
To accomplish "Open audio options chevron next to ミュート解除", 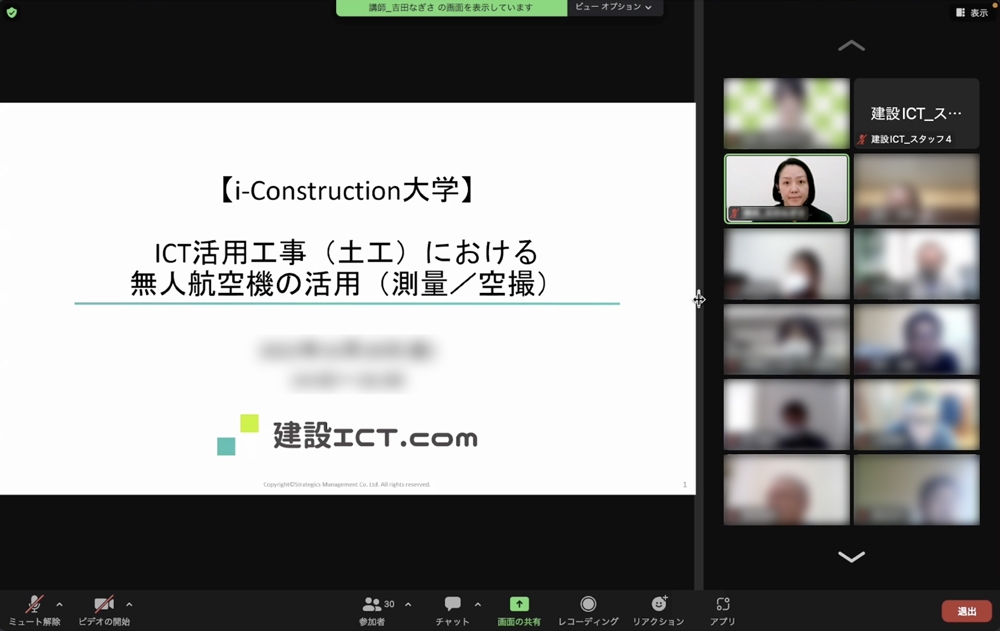I will pyautogui.click(x=57, y=604).
